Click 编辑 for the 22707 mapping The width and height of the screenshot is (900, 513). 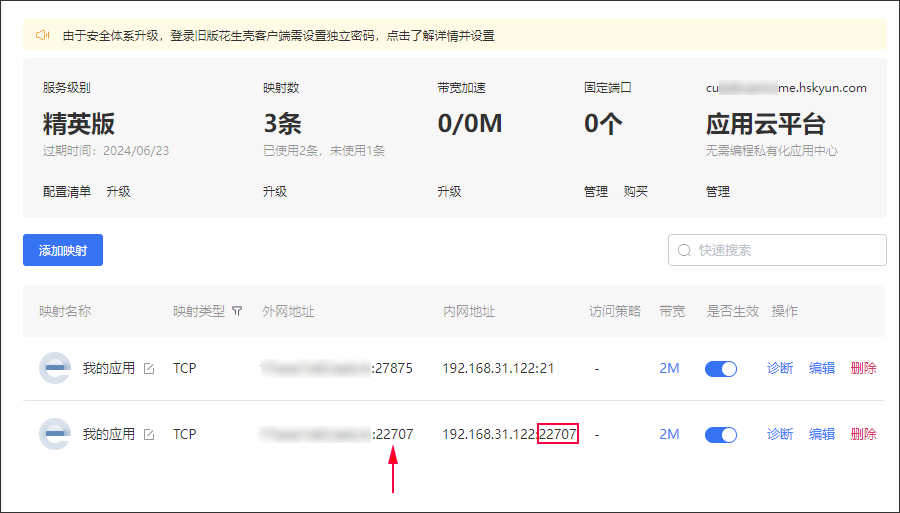coord(822,434)
